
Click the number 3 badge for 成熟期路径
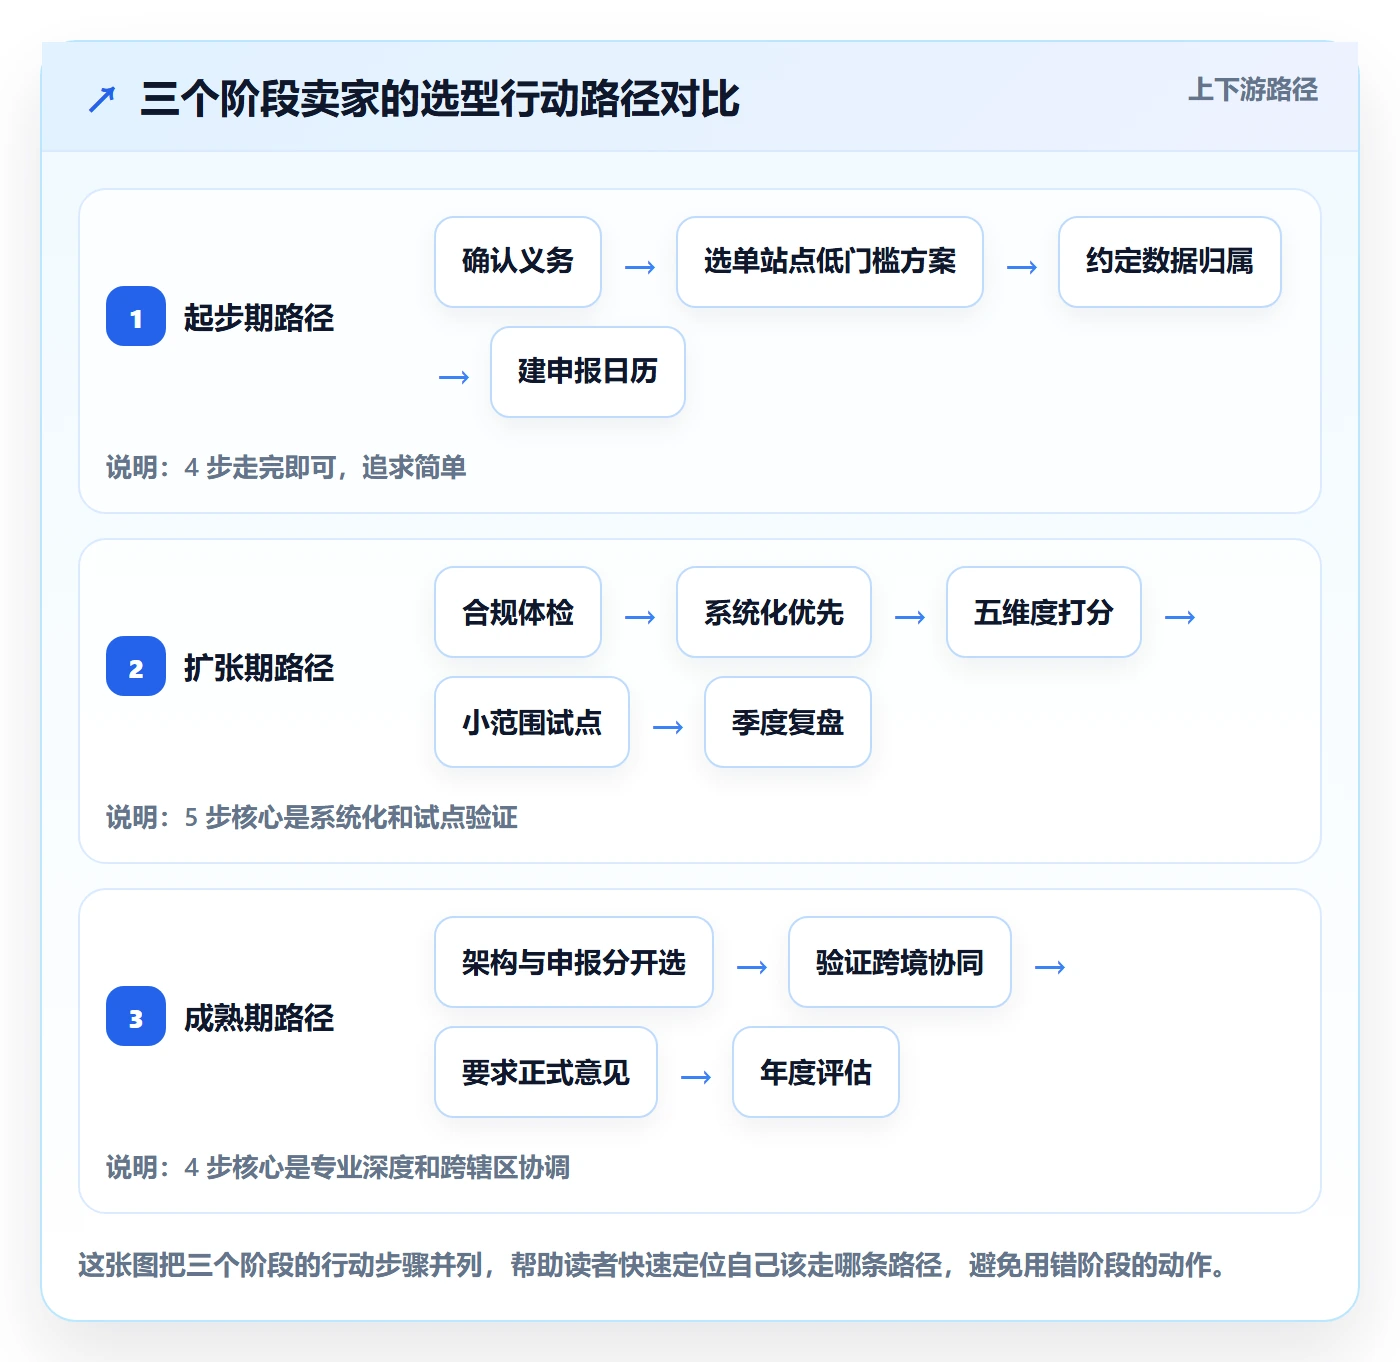coord(136,1016)
